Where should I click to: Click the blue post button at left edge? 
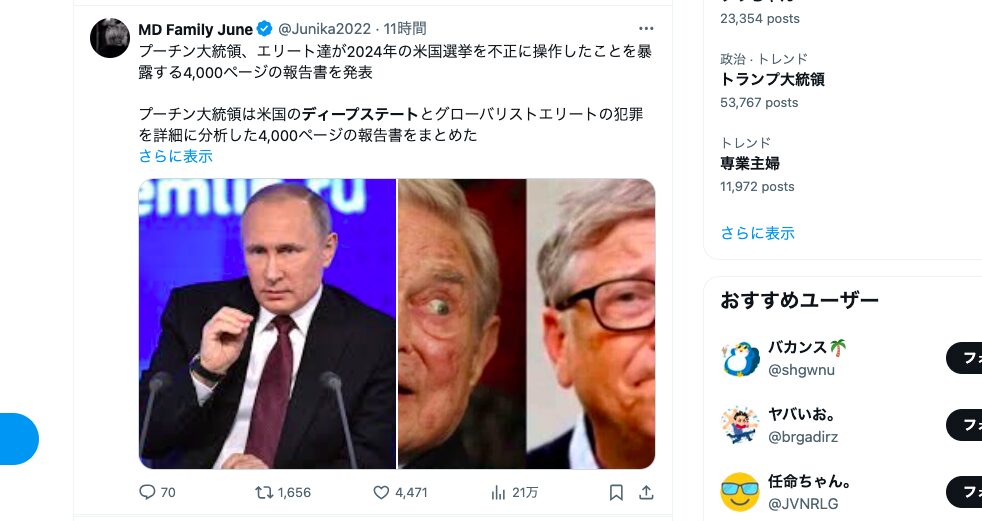coord(18,439)
